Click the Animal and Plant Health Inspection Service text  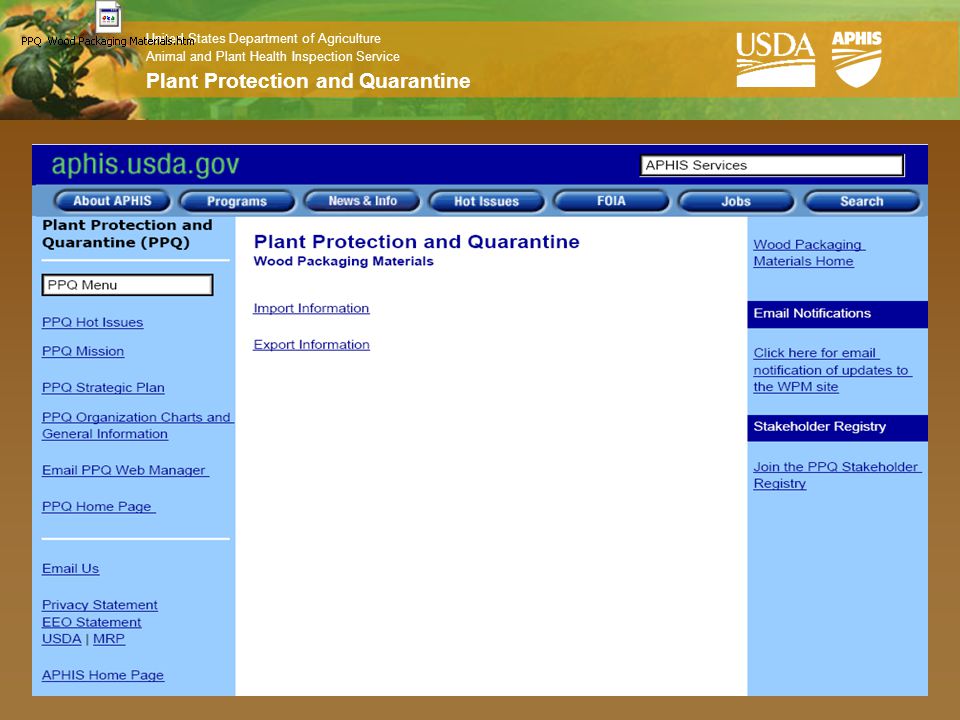coord(272,56)
